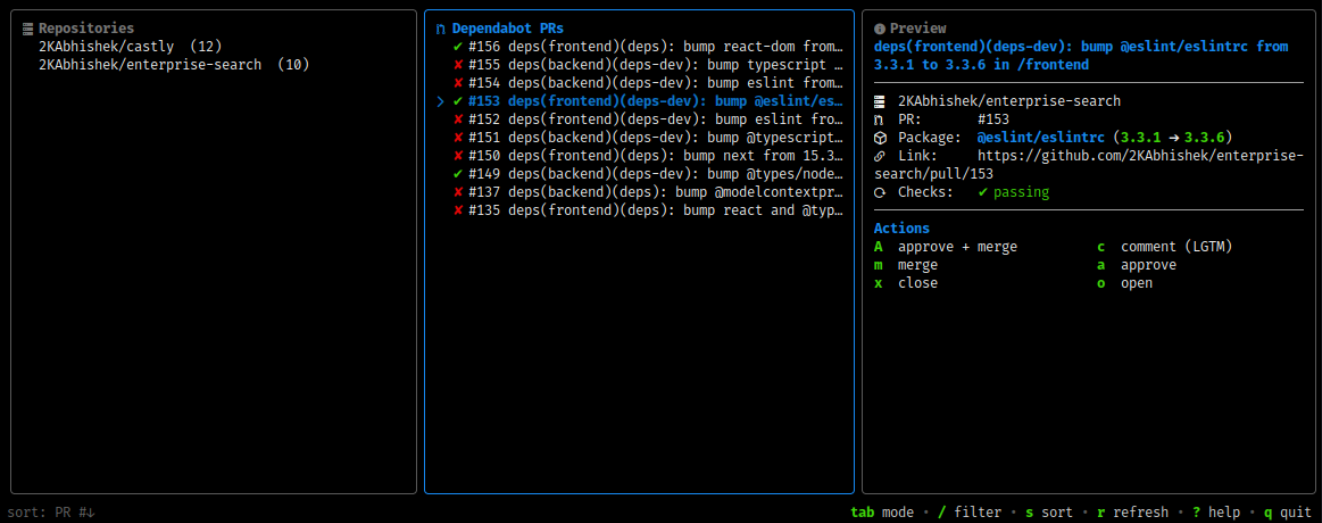
Task: Choose the close action
Action: pyautogui.click(x=905, y=283)
